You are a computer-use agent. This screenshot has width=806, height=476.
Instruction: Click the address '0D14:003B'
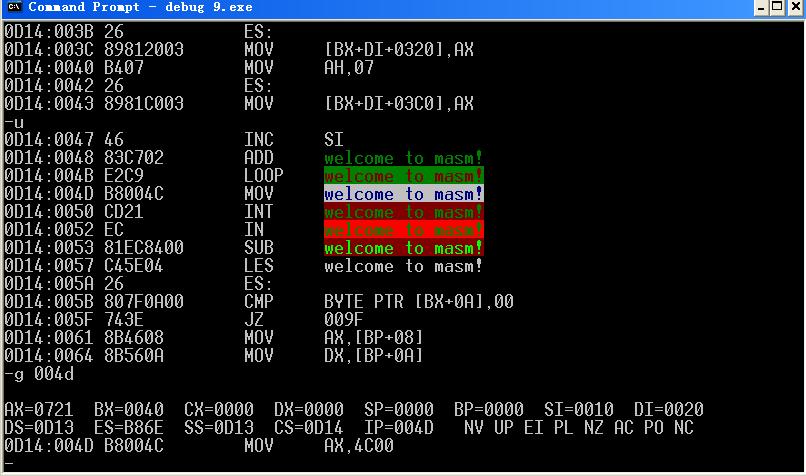pos(49,32)
